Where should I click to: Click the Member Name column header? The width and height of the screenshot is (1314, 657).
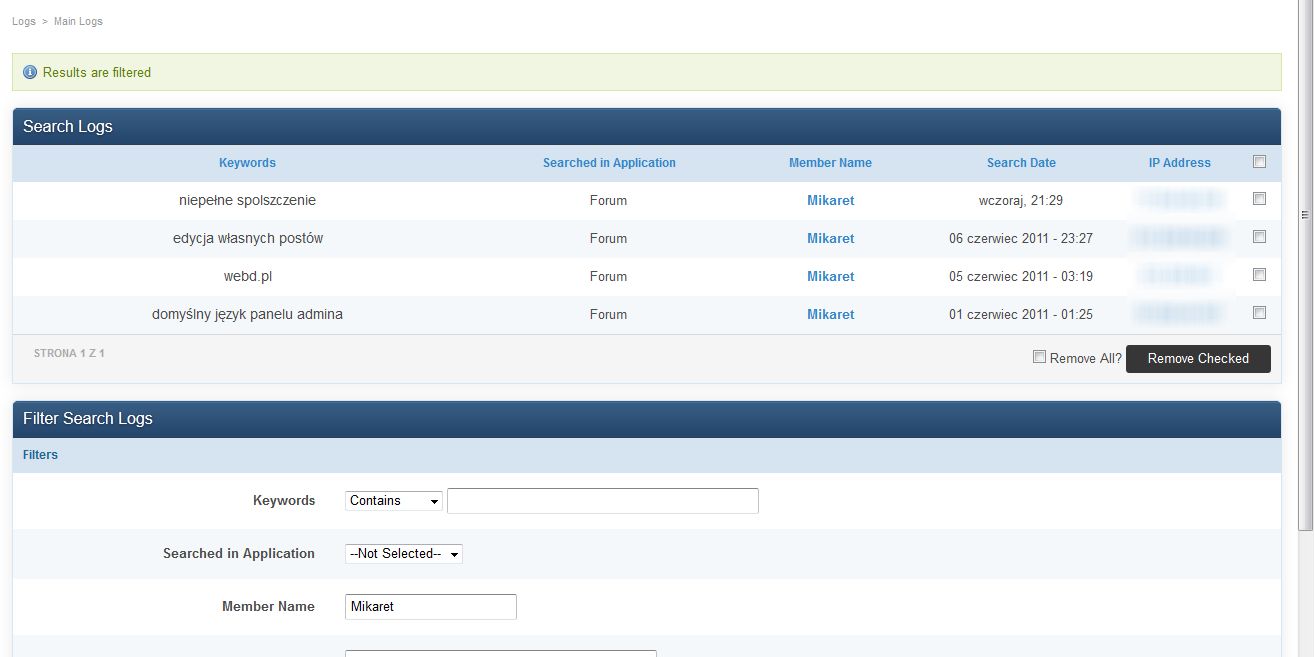[x=830, y=163]
